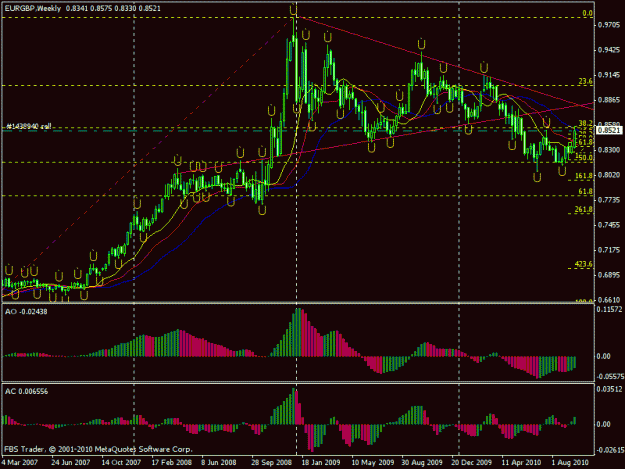Click the FBS Trader MetaQuotes copyright text
The width and height of the screenshot is (625, 469).
98,449
